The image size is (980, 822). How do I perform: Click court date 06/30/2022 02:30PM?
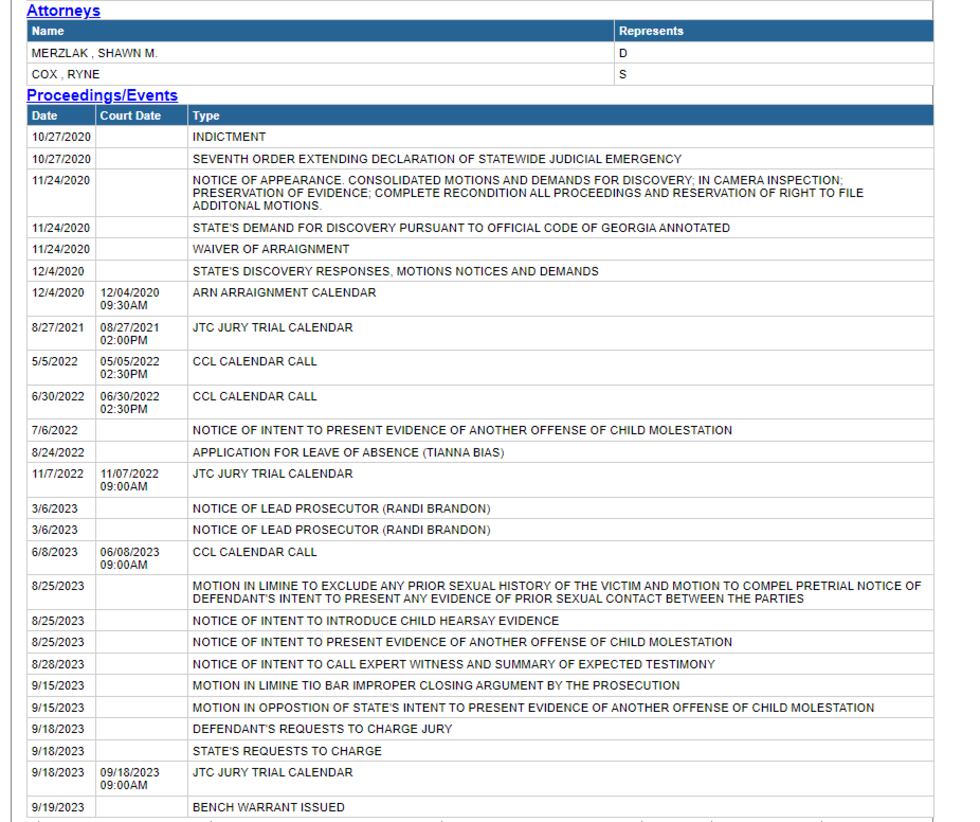(129, 403)
